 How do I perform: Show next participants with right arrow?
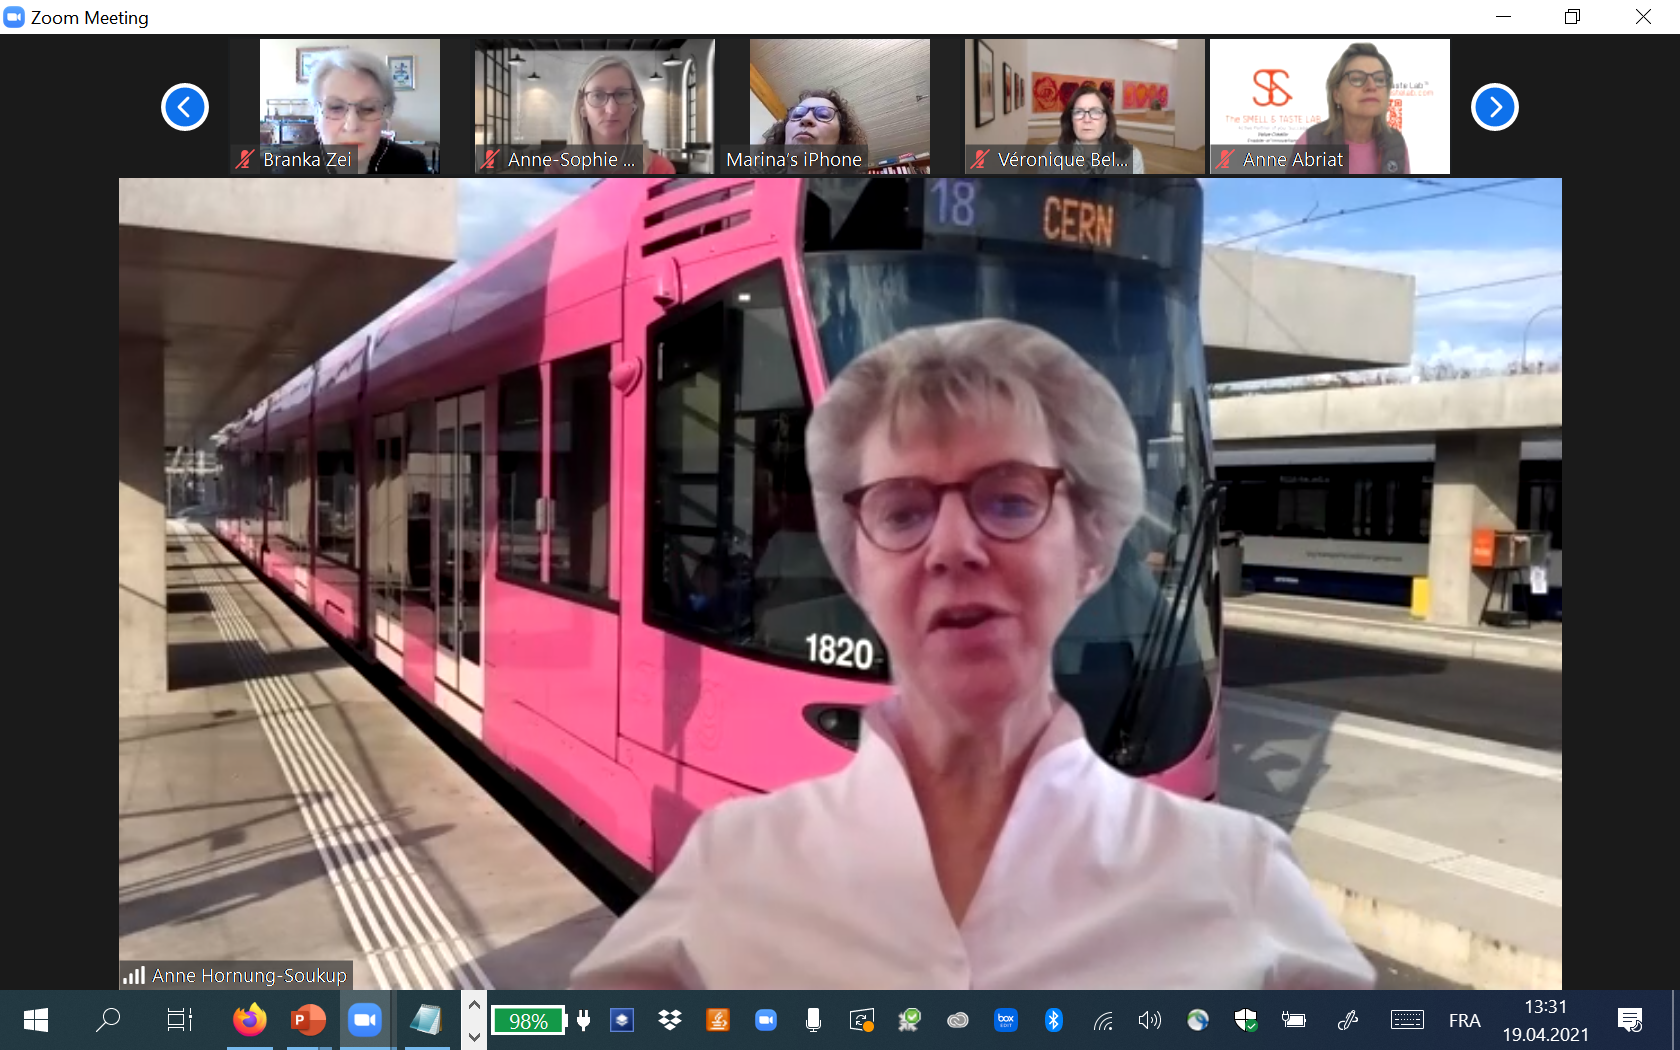[1494, 107]
